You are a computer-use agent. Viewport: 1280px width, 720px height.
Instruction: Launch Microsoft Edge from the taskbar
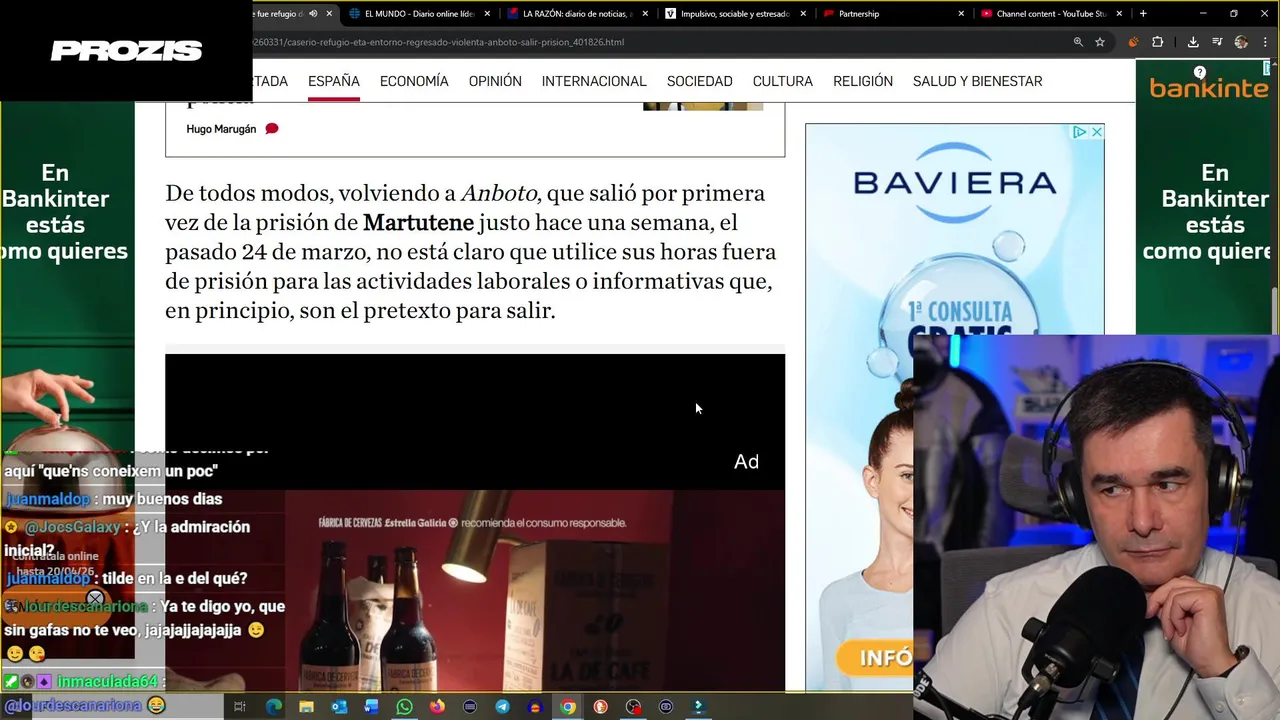[x=273, y=707]
